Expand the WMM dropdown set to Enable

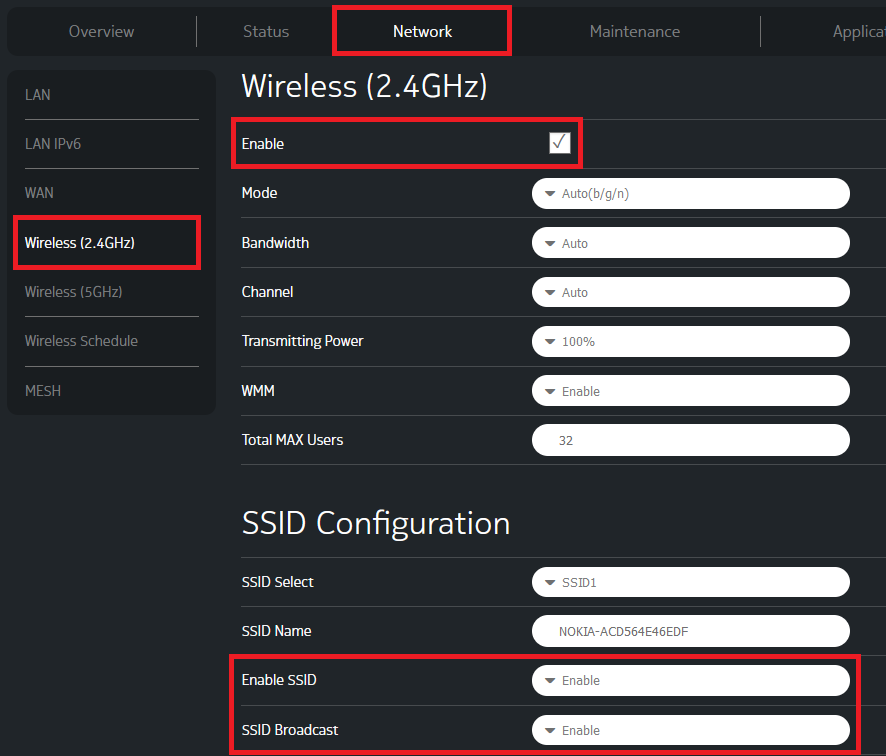pos(690,390)
